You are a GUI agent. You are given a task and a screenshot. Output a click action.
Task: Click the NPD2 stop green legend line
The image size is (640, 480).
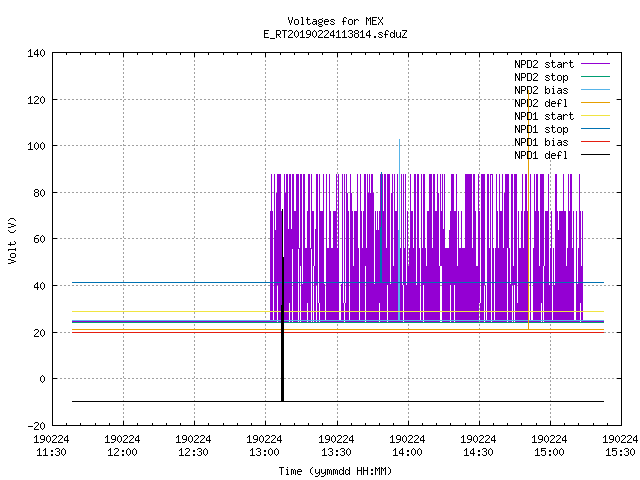tap(595, 77)
